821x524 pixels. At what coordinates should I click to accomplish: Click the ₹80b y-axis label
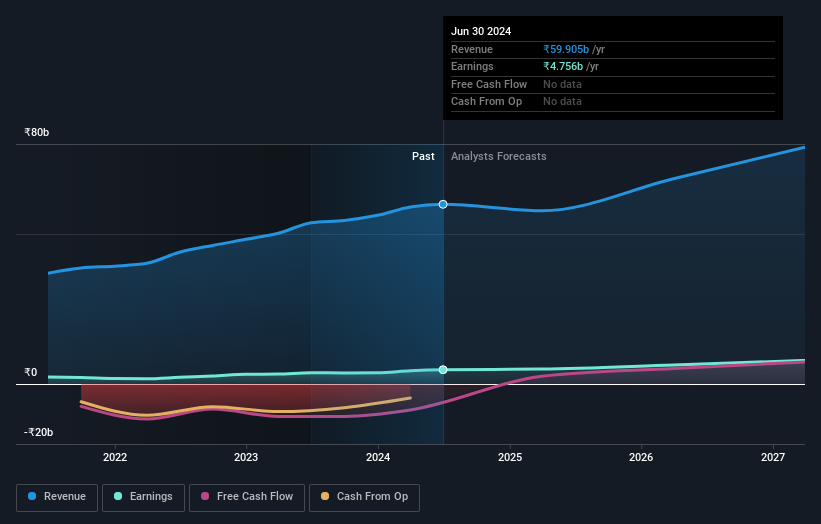(x=37, y=132)
